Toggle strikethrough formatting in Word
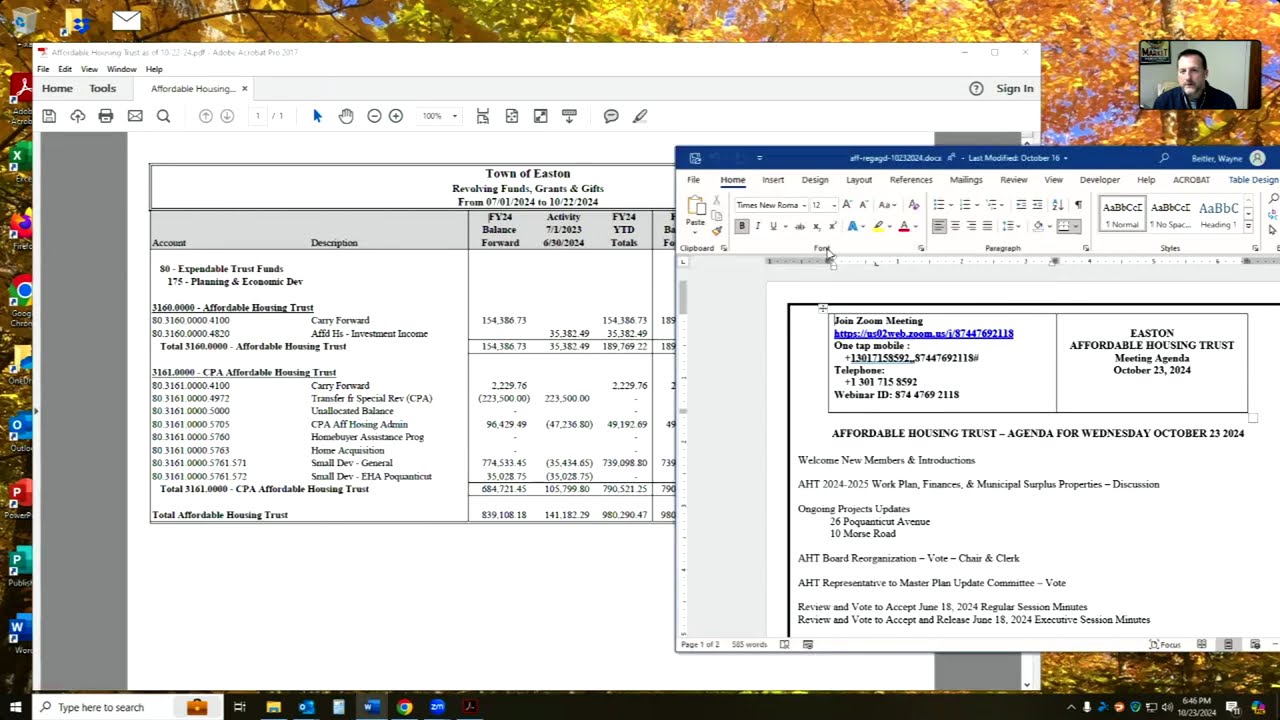This screenshot has height=720, width=1280. (799, 226)
